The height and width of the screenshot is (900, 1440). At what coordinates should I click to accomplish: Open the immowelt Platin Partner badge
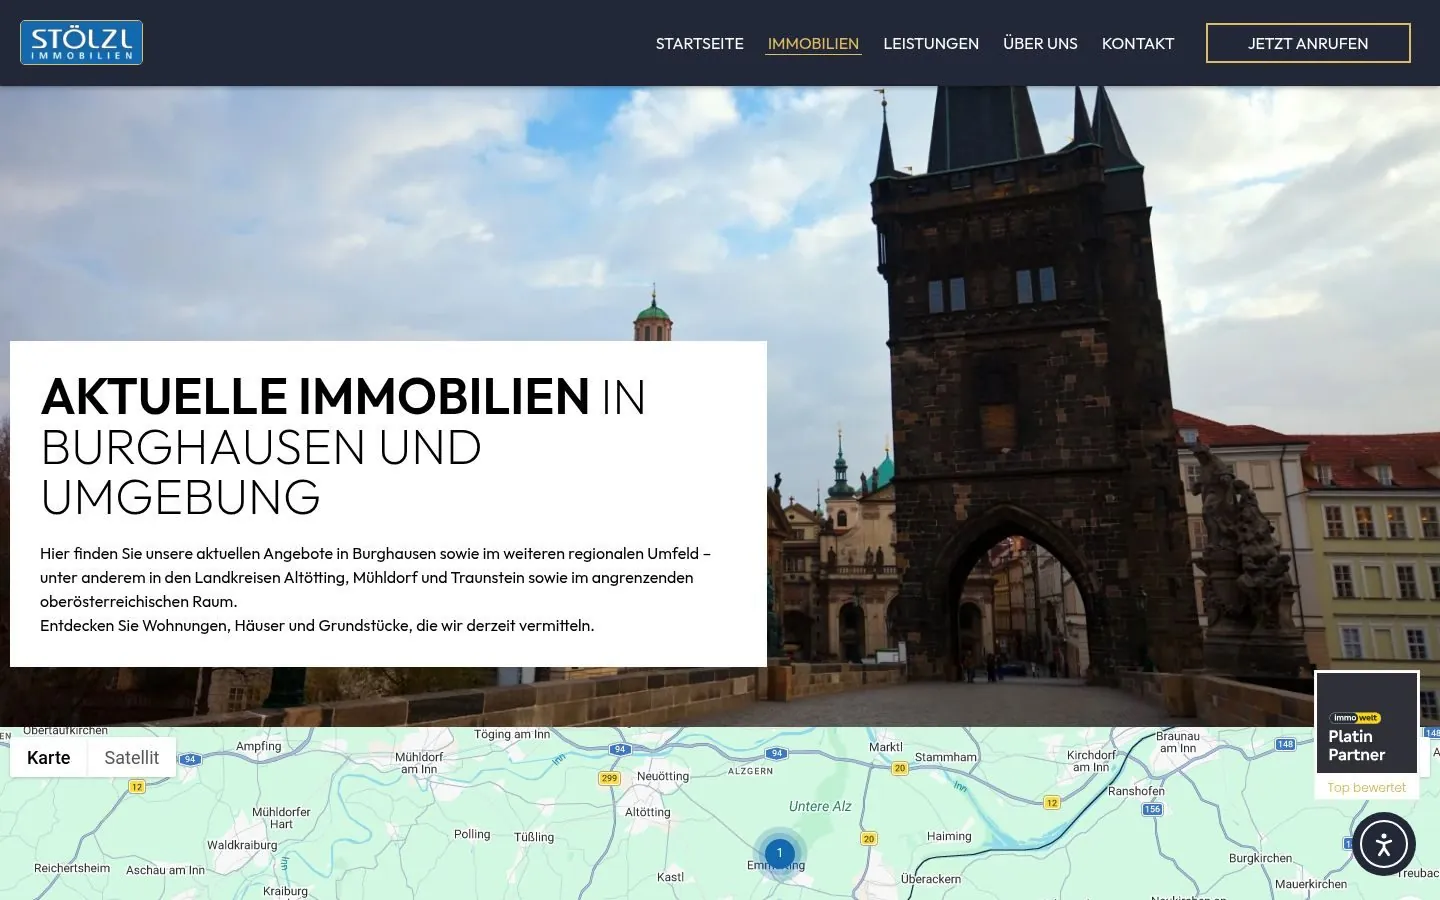tap(1367, 723)
